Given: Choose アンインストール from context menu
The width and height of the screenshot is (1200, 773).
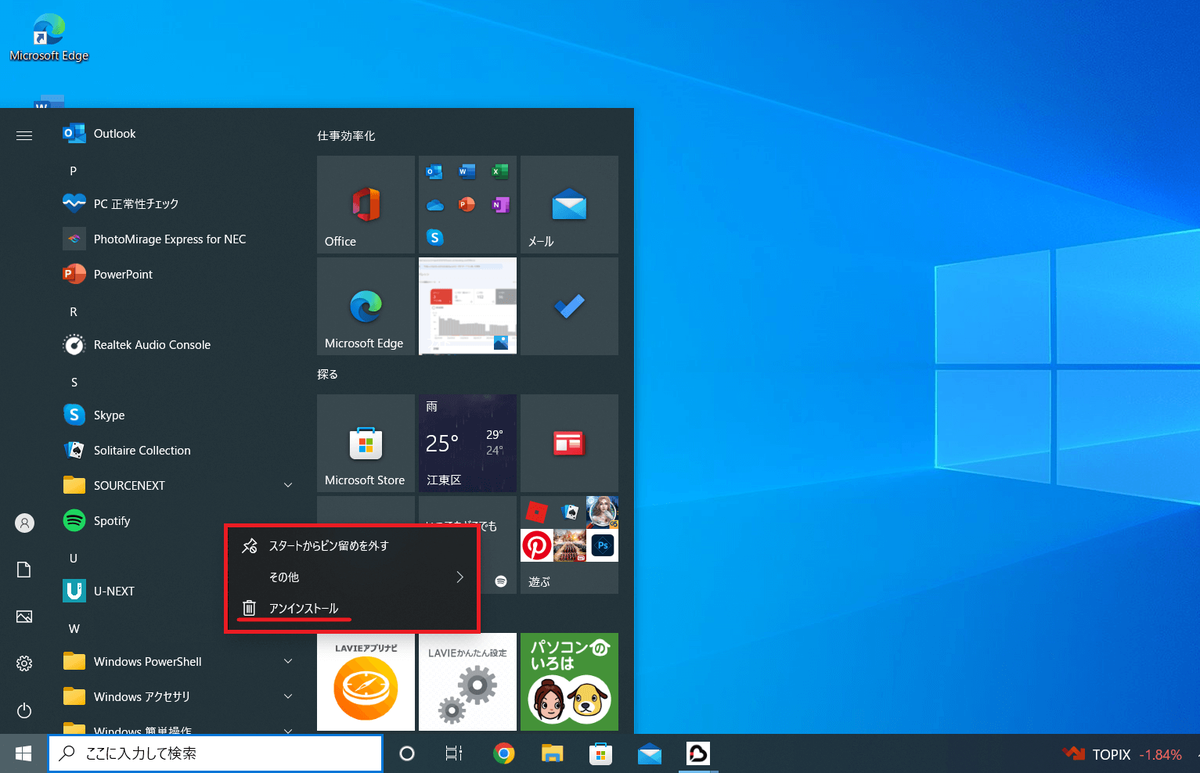Looking at the screenshot, I should point(353,608).
